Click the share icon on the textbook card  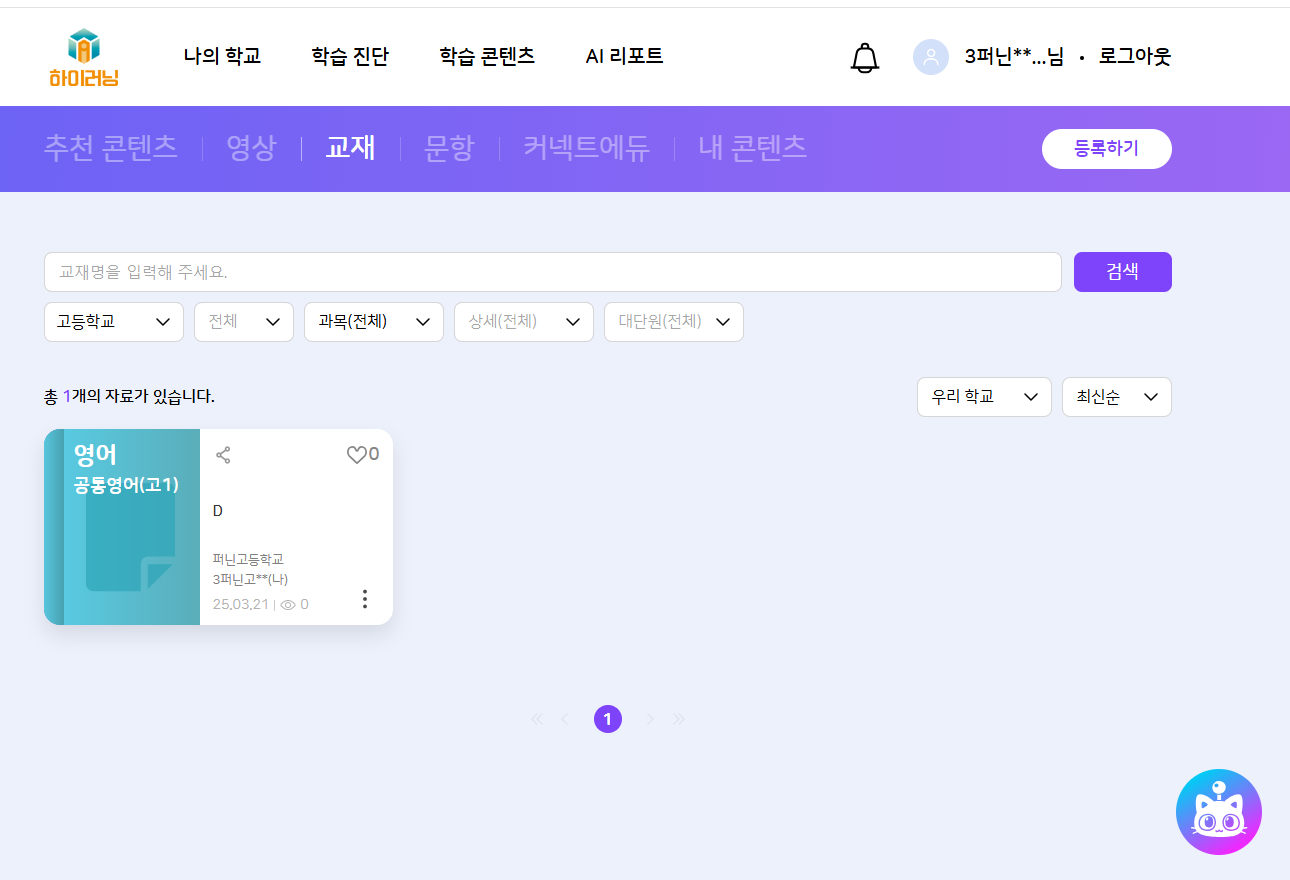pos(223,455)
